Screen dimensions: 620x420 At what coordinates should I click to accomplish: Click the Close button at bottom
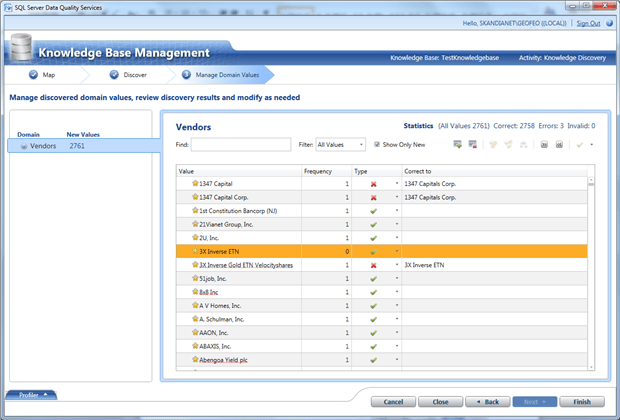click(x=440, y=402)
